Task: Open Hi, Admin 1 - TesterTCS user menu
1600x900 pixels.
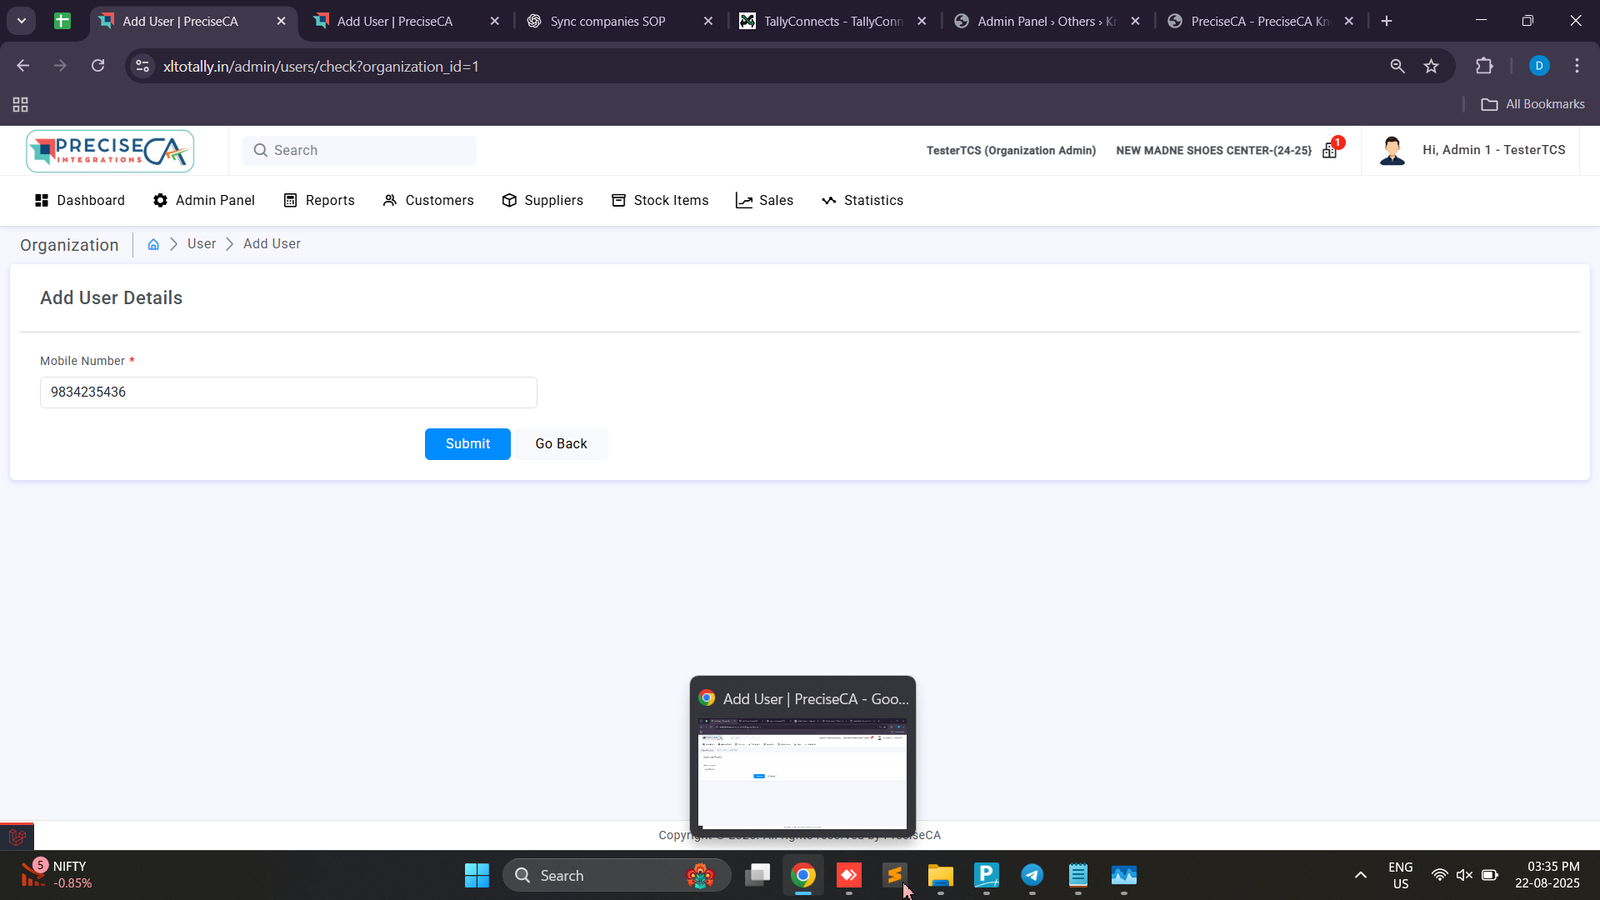Action: tap(1493, 150)
